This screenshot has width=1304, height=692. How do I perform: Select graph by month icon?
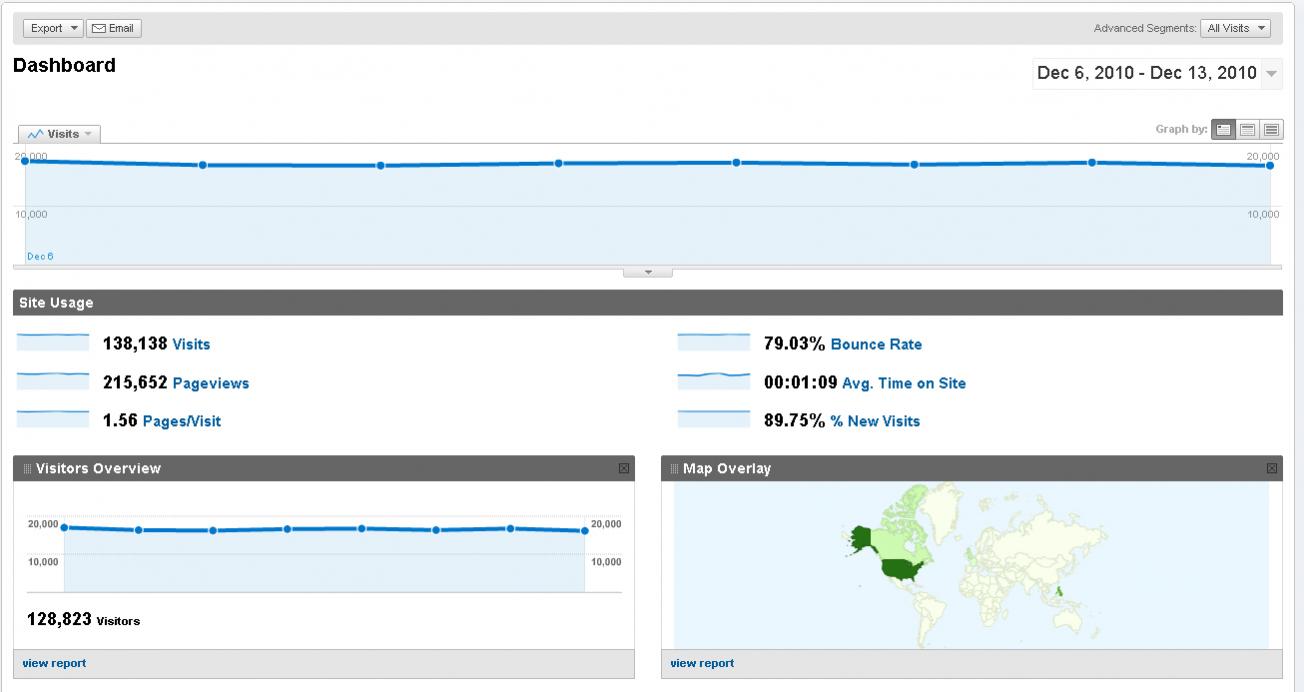1271,129
